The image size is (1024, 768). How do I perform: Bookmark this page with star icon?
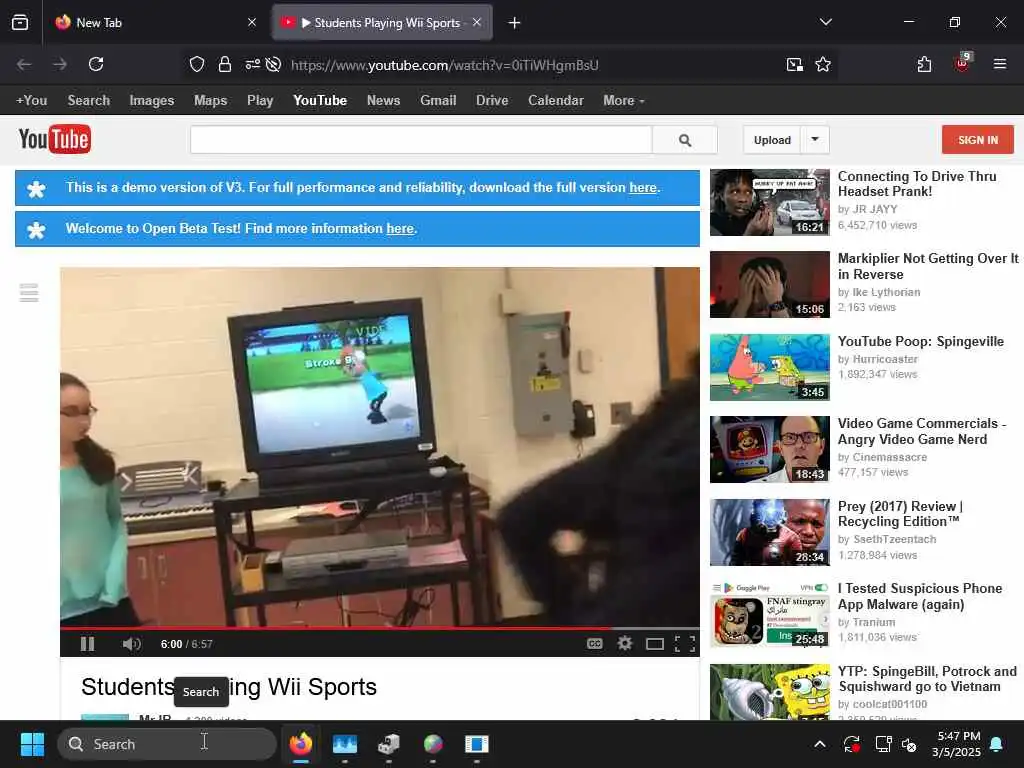[823, 64]
